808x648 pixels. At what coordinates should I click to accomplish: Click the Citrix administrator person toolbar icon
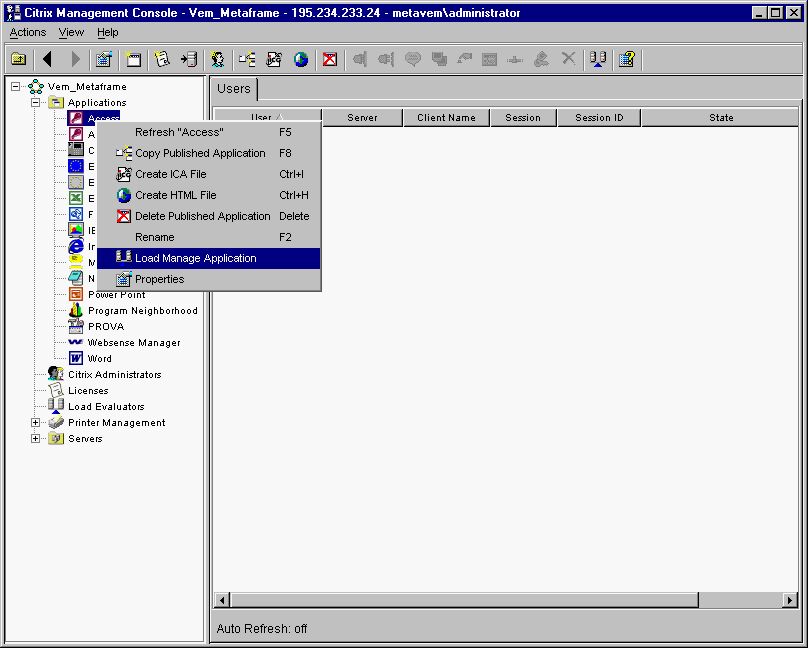218,59
